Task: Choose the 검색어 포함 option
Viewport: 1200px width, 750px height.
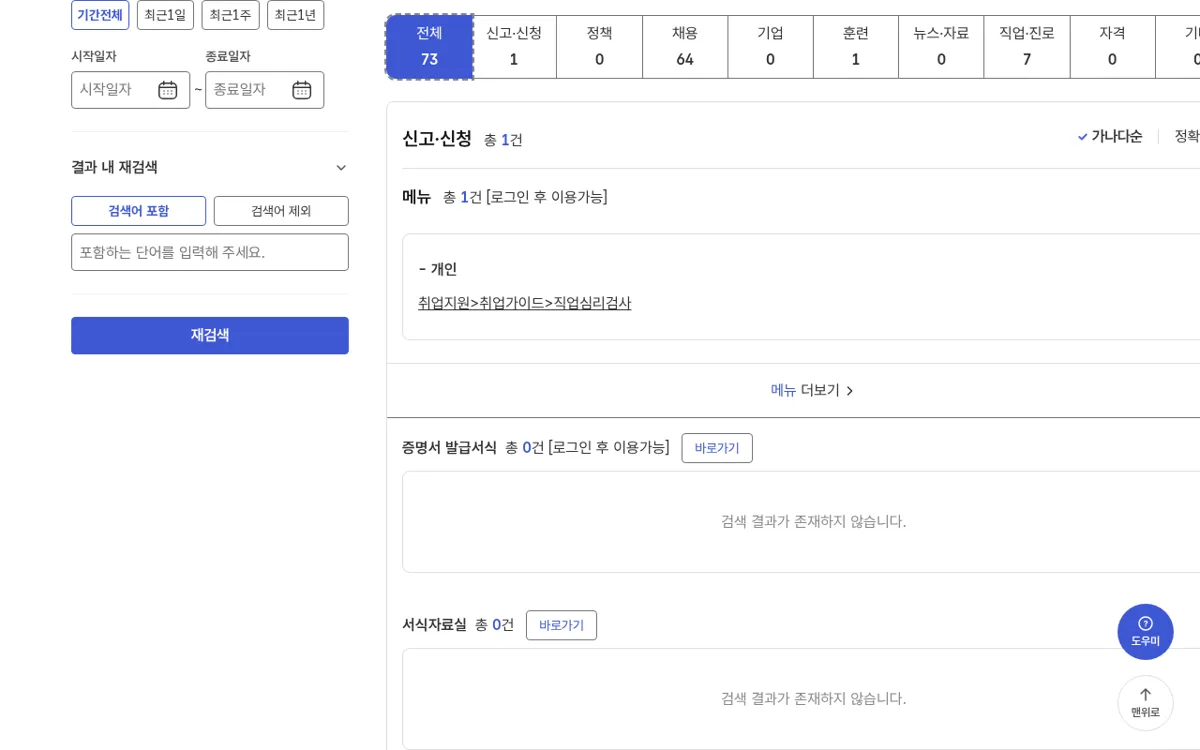Action: pos(138,211)
